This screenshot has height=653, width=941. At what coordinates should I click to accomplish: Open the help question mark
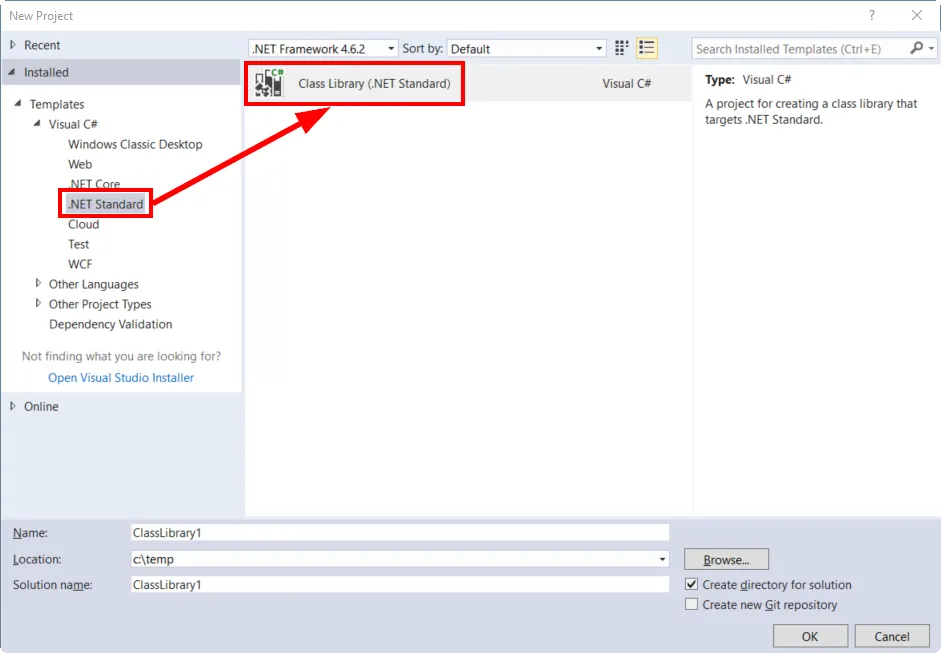871,16
